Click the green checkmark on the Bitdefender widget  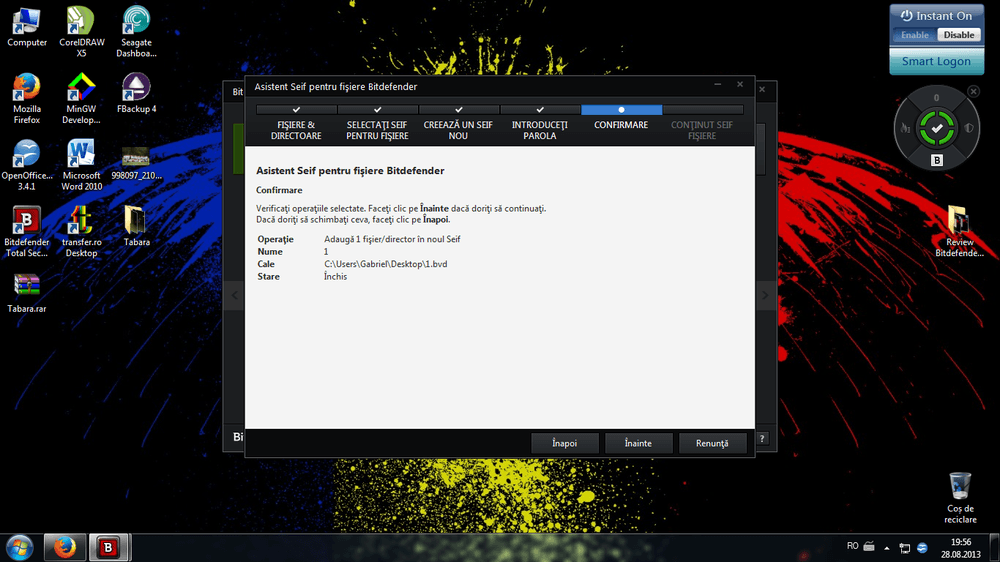(937, 129)
